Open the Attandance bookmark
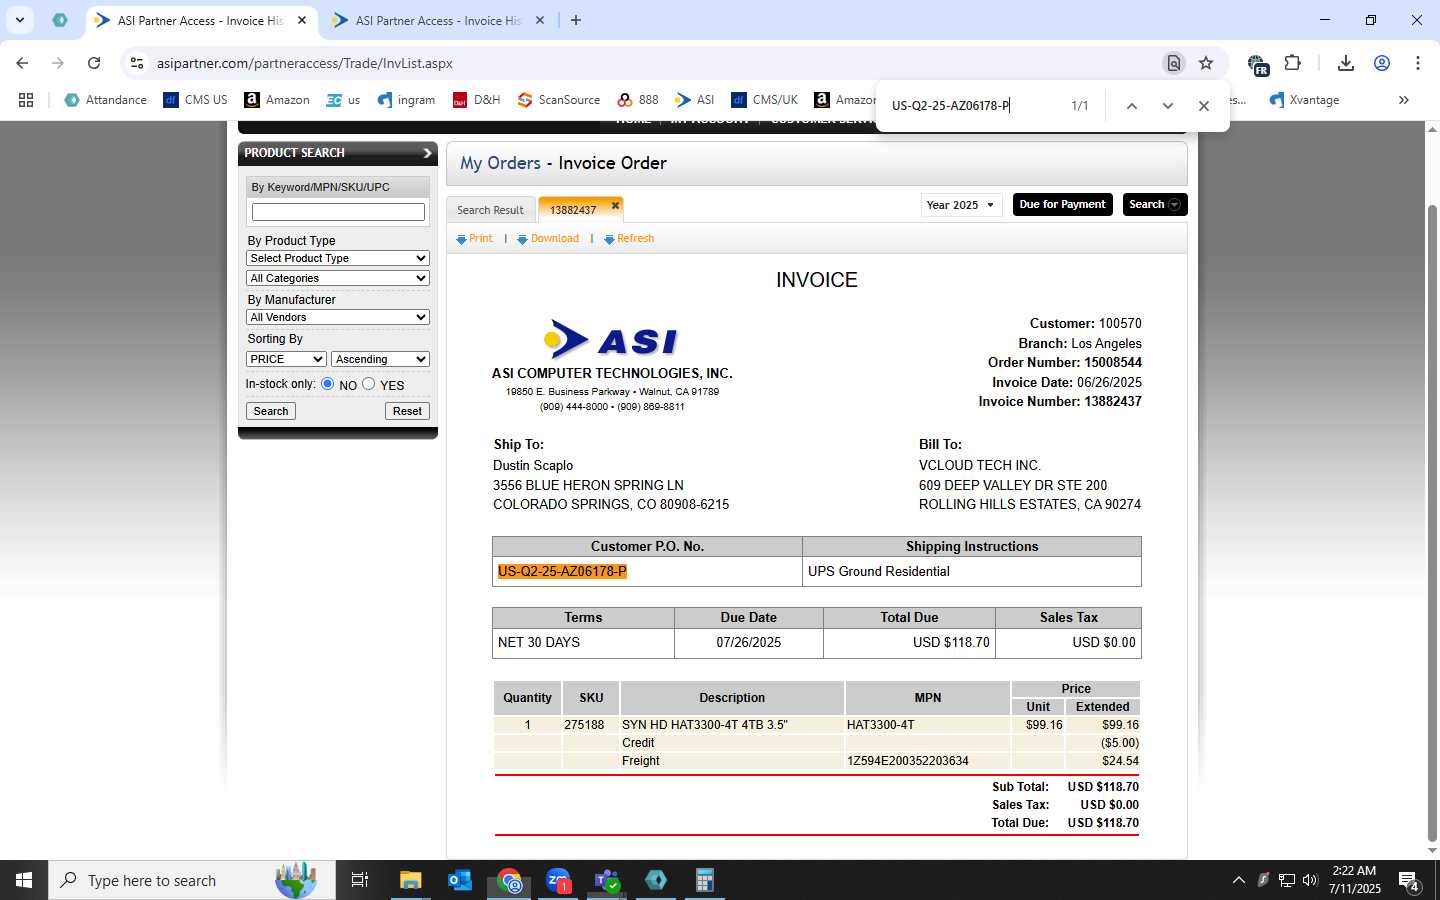This screenshot has height=900, width=1440. [x=105, y=100]
